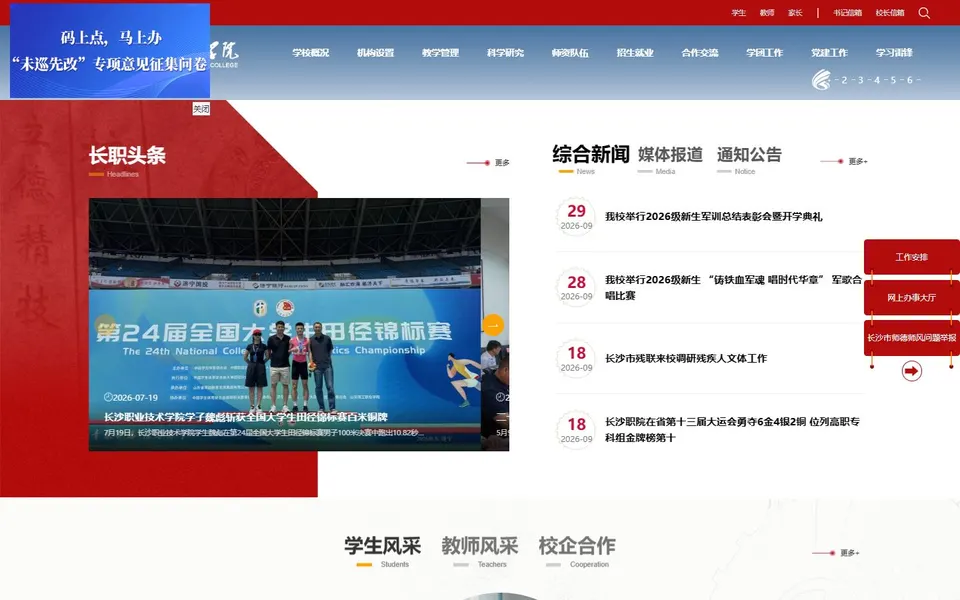Open the 机构设置 navigation menu

click(375, 53)
